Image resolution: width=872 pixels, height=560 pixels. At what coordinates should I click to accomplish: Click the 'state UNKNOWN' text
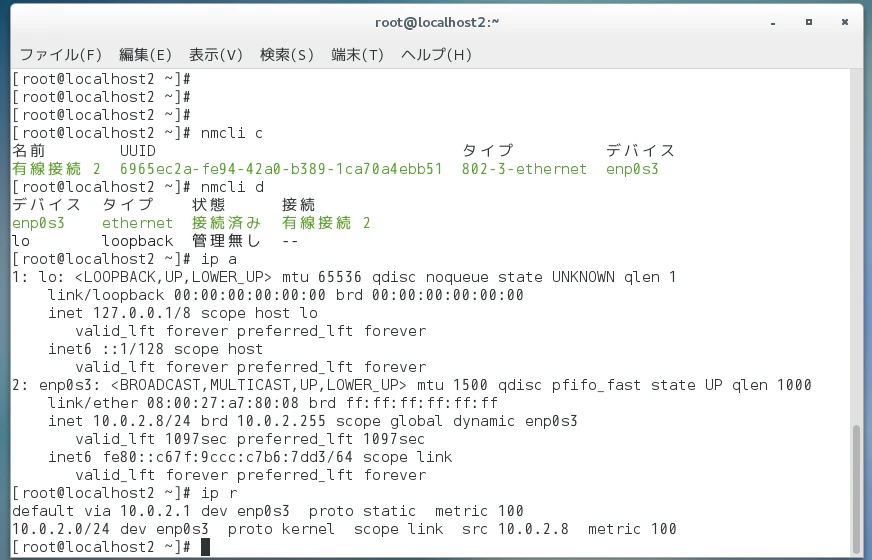point(556,277)
